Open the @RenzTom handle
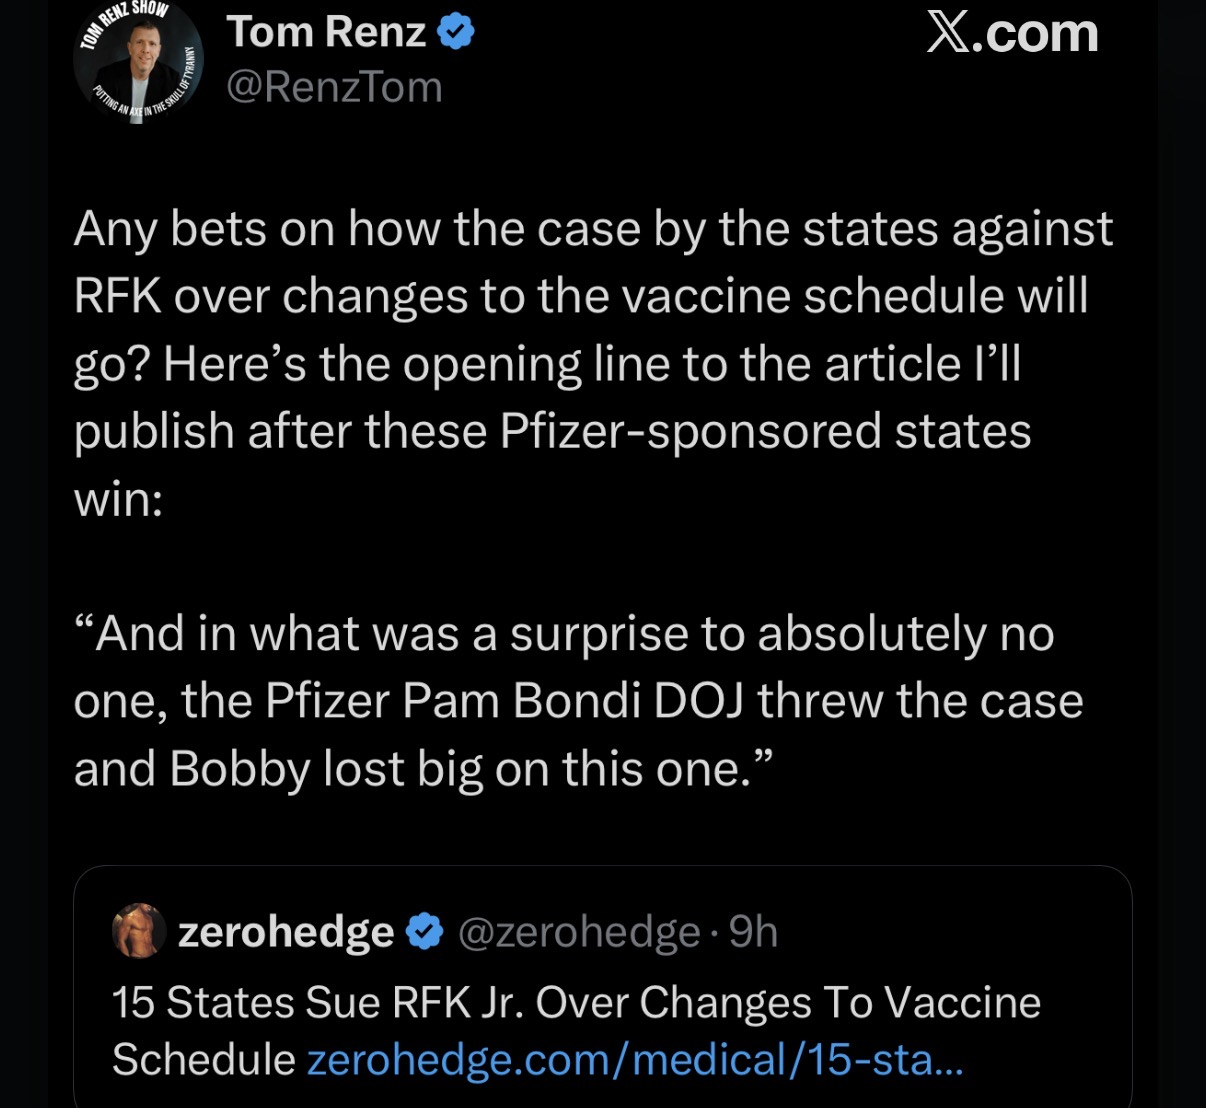This screenshot has height=1108, width=1206. pos(334,87)
